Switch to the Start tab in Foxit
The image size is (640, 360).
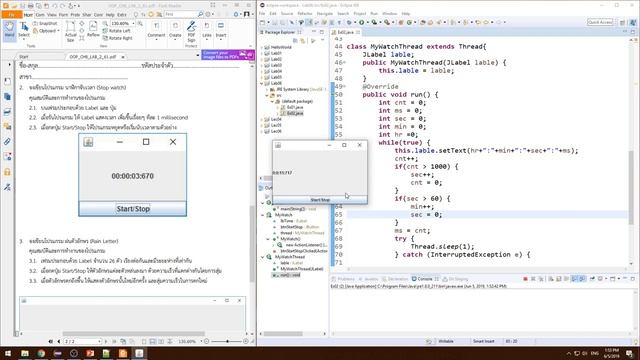pyautogui.click(x=24, y=57)
